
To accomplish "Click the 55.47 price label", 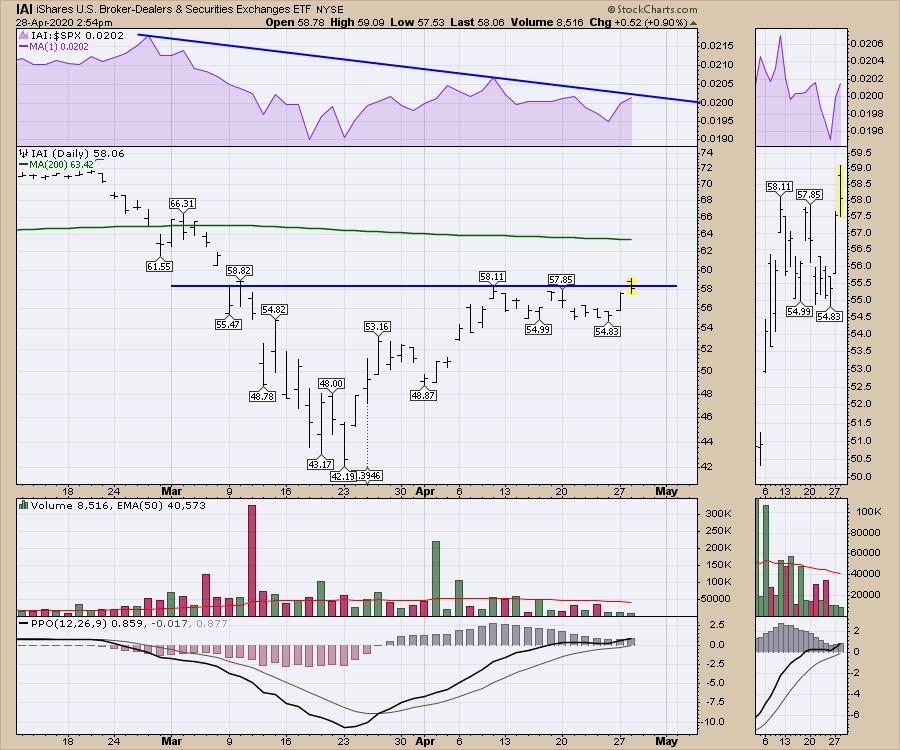I will tap(228, 324).
